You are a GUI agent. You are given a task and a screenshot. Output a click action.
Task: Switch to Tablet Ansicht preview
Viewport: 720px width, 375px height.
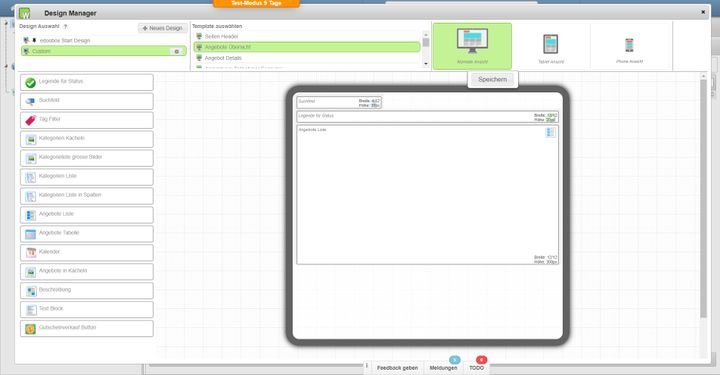pyautogui.click(x=551, y=46)
